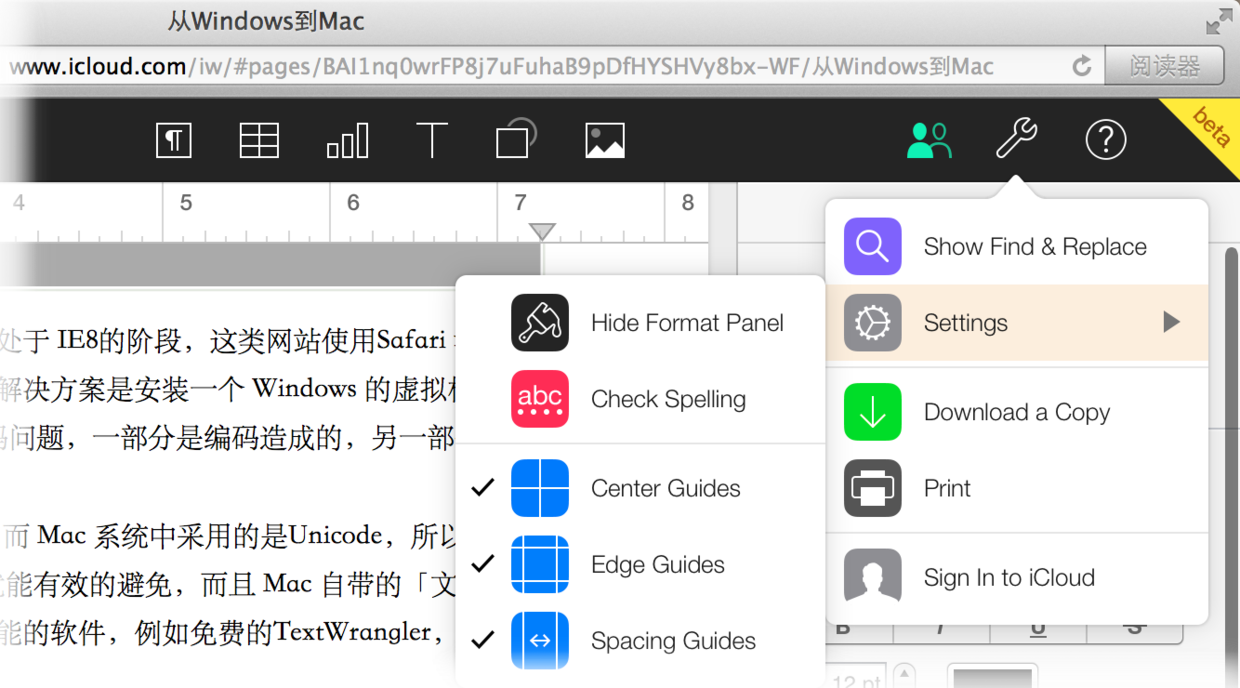Choose Download a Copy
This screenshot has width=1240, height=688.
coord(1017,412)
